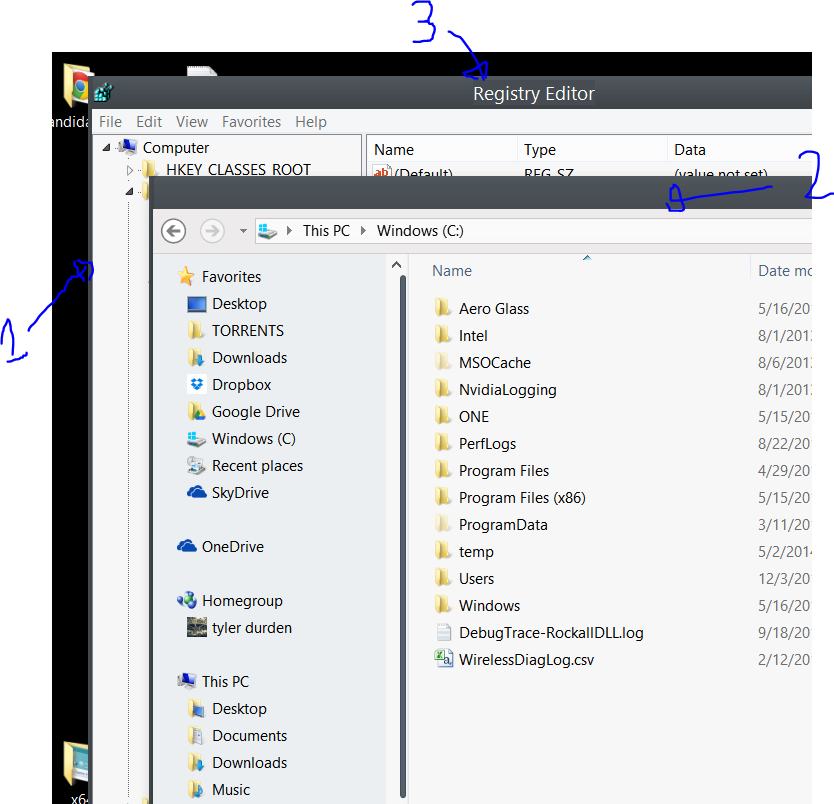Select the temp folder
The height and width of the screenshot is (804, 834).
point(476,552)
